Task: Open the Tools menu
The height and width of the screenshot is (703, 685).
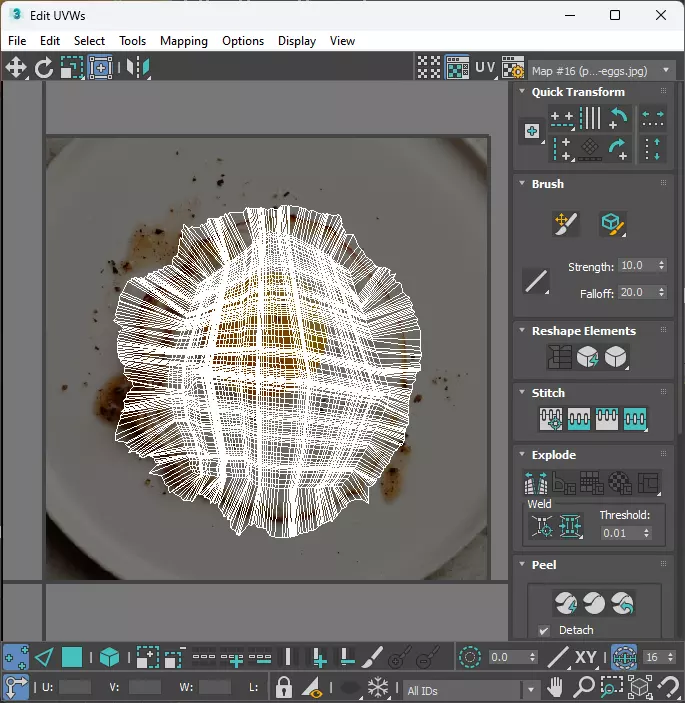Action: point(132,41)
